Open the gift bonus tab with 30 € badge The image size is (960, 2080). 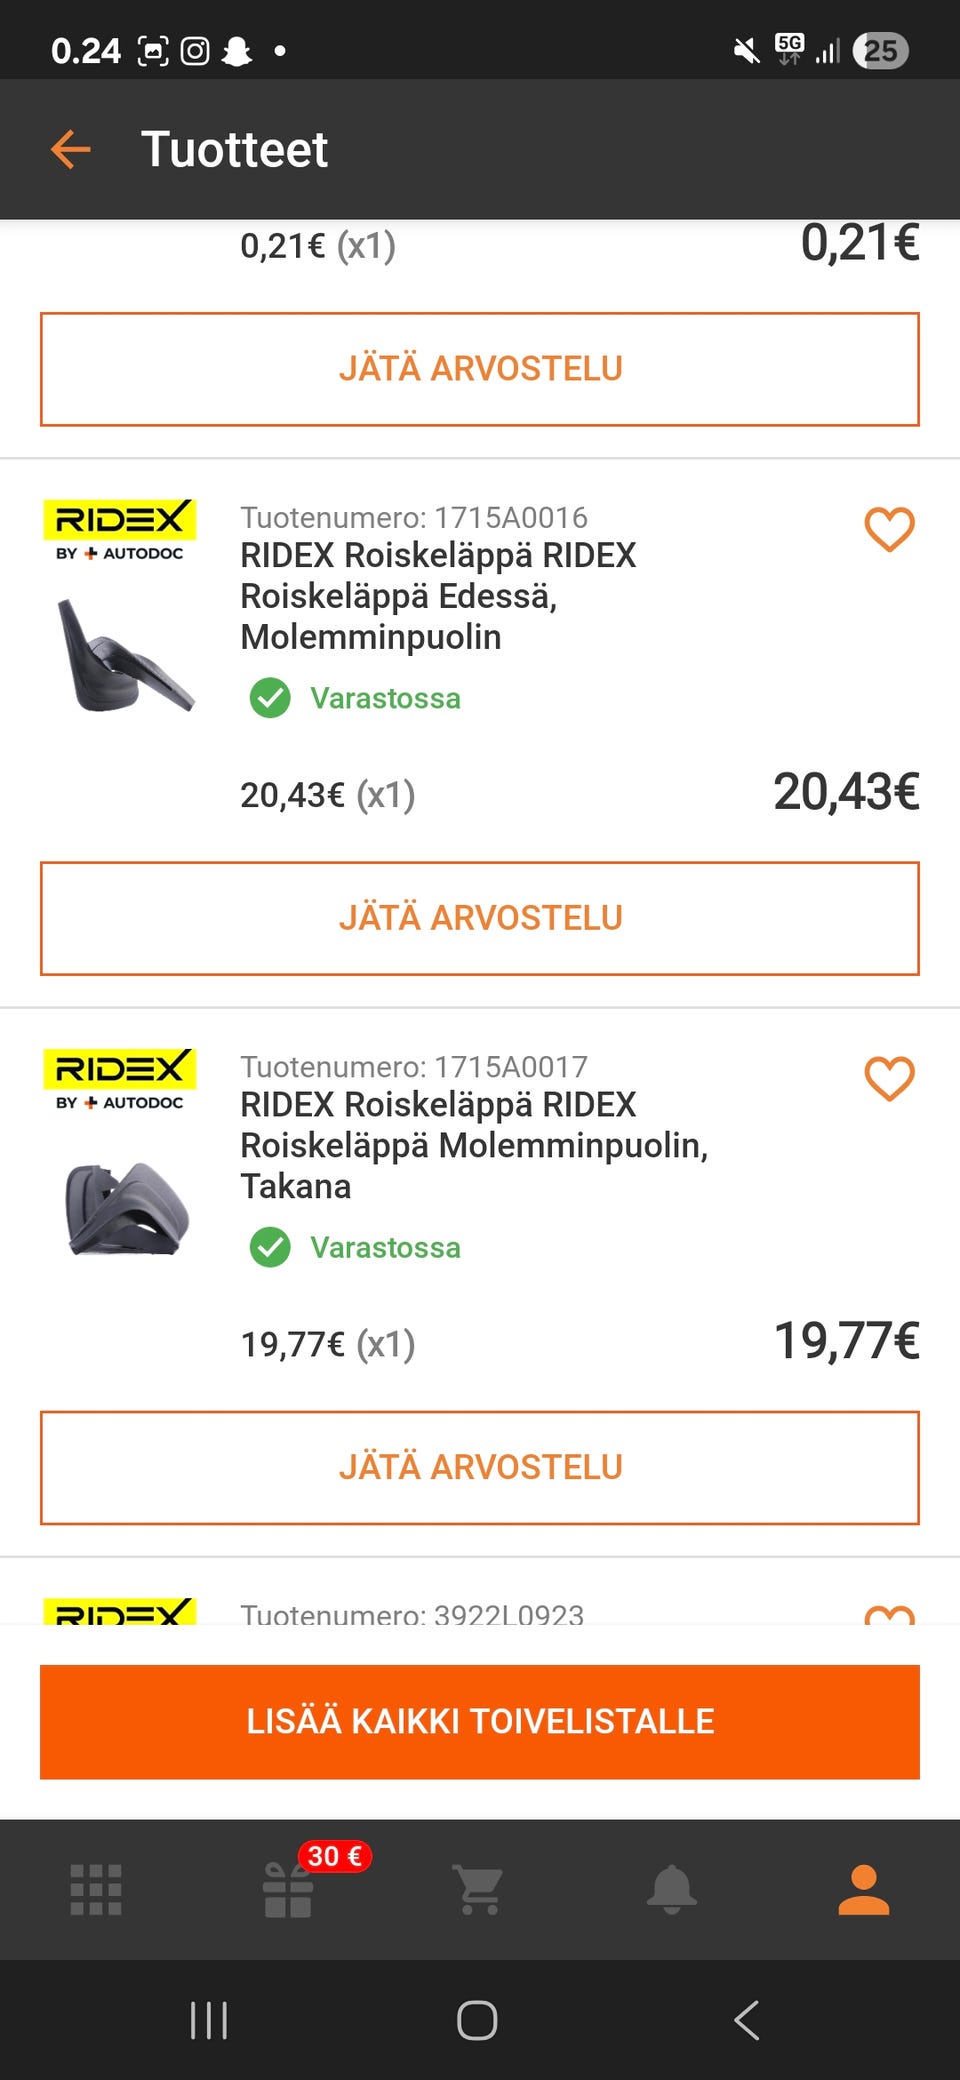(289, 1888)
